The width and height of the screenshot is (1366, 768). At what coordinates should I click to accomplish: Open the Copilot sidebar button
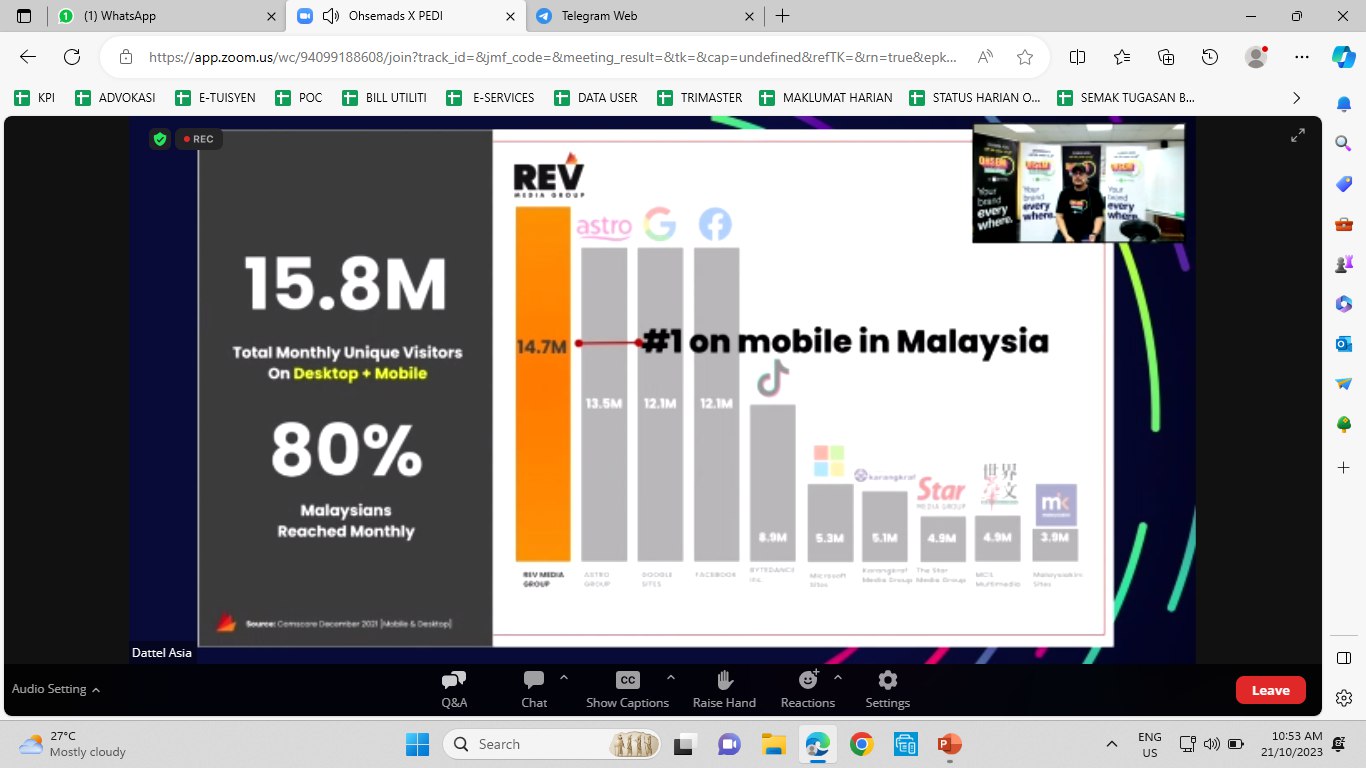[1344, 57]
